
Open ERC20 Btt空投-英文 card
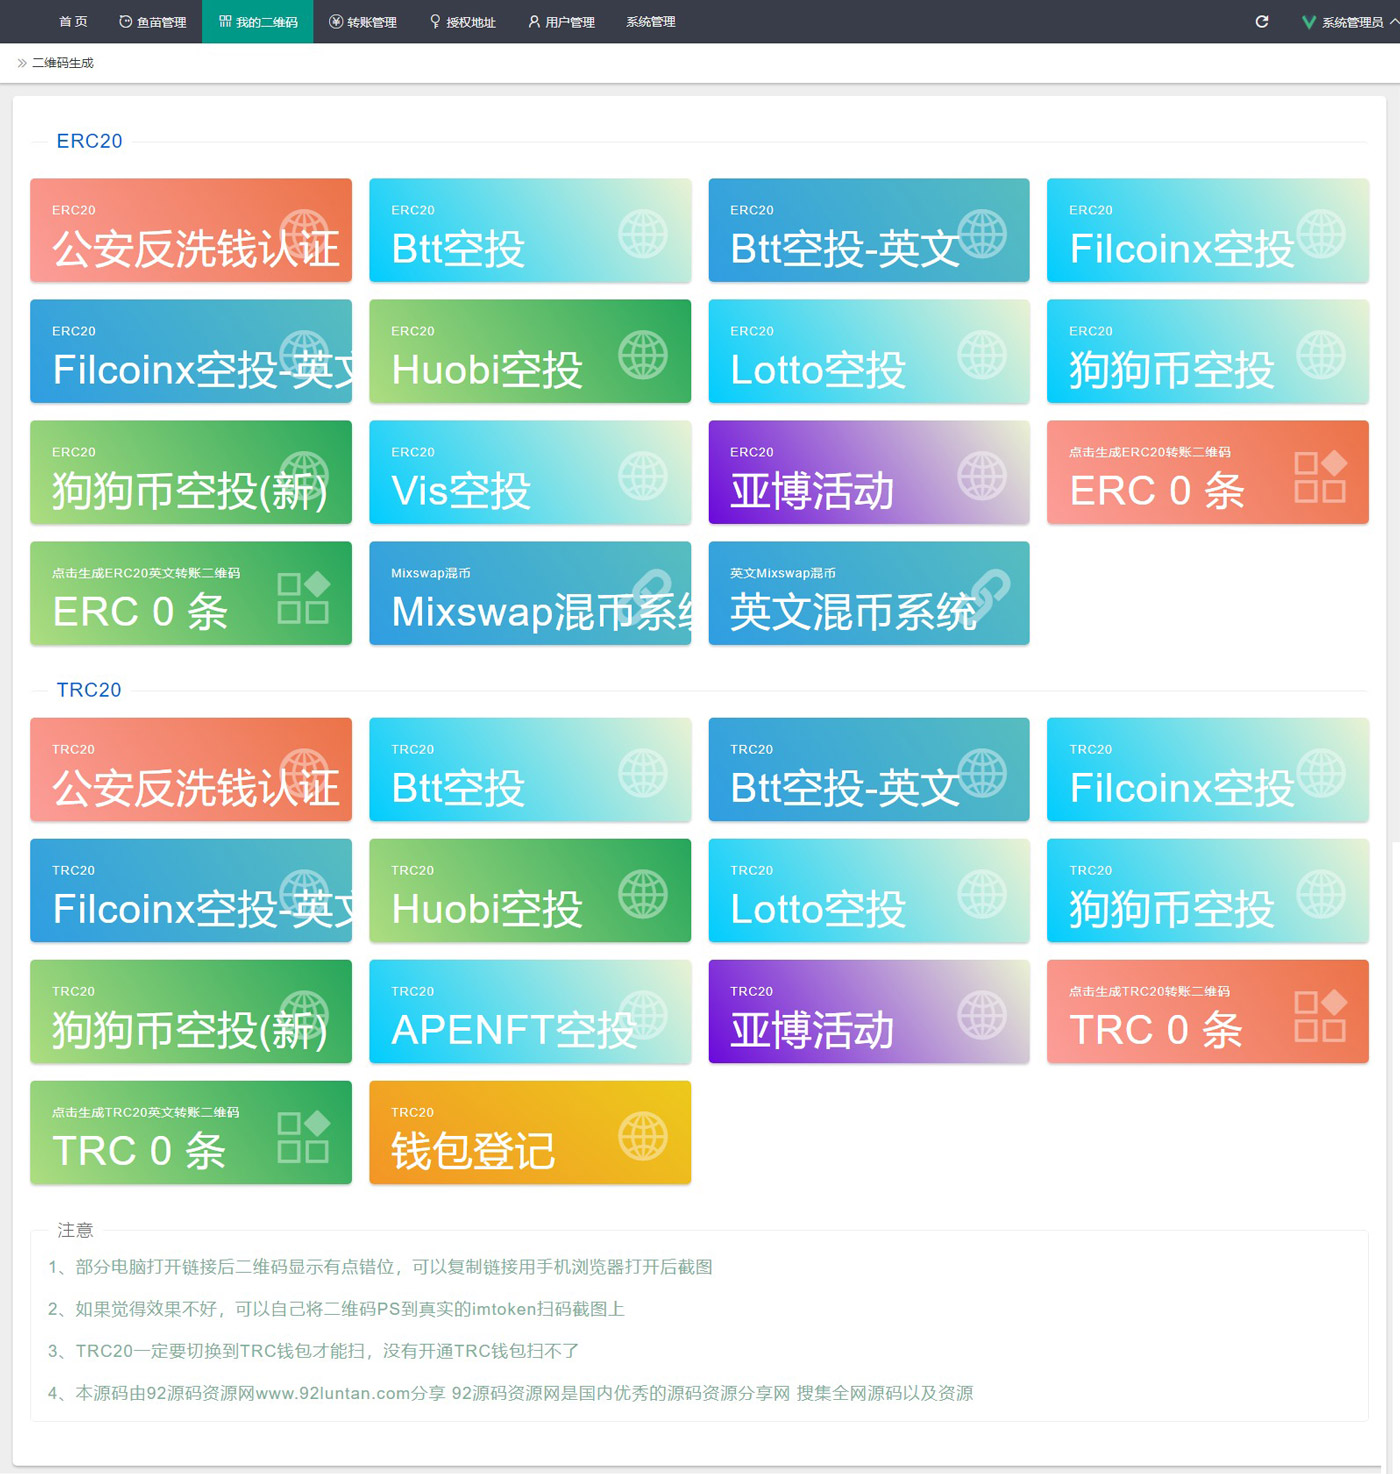click(x=869, y=230)
